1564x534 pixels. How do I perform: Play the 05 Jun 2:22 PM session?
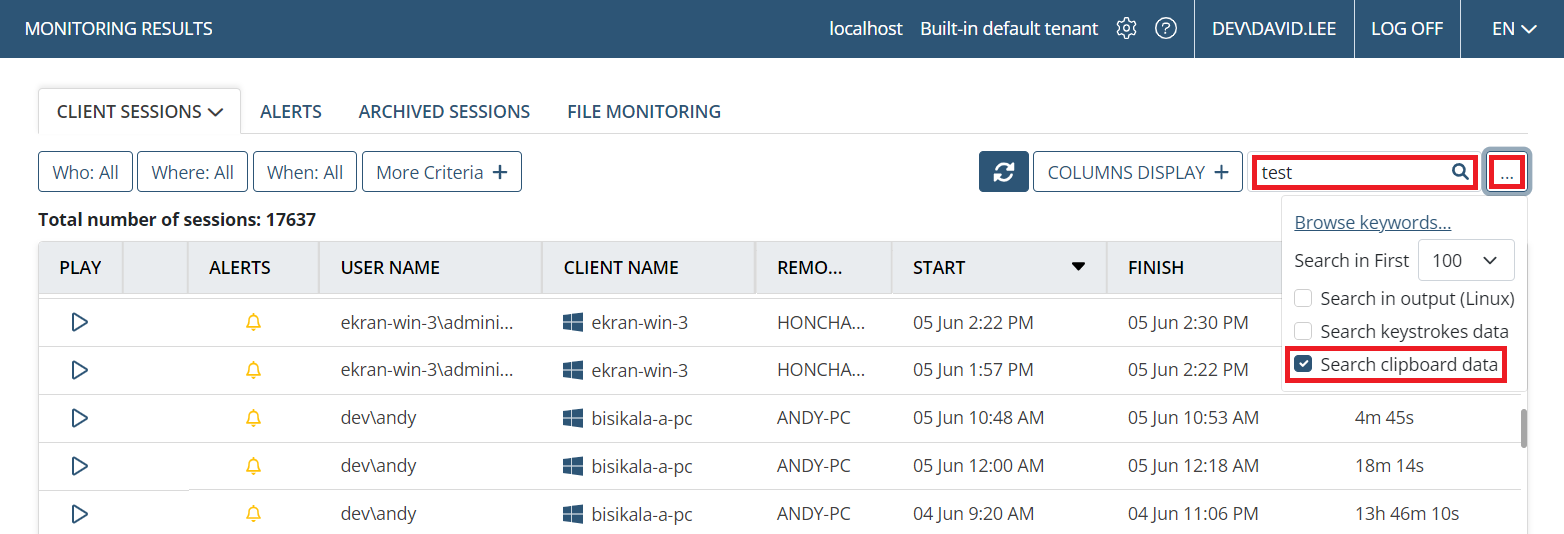click(x=80, y=322)
